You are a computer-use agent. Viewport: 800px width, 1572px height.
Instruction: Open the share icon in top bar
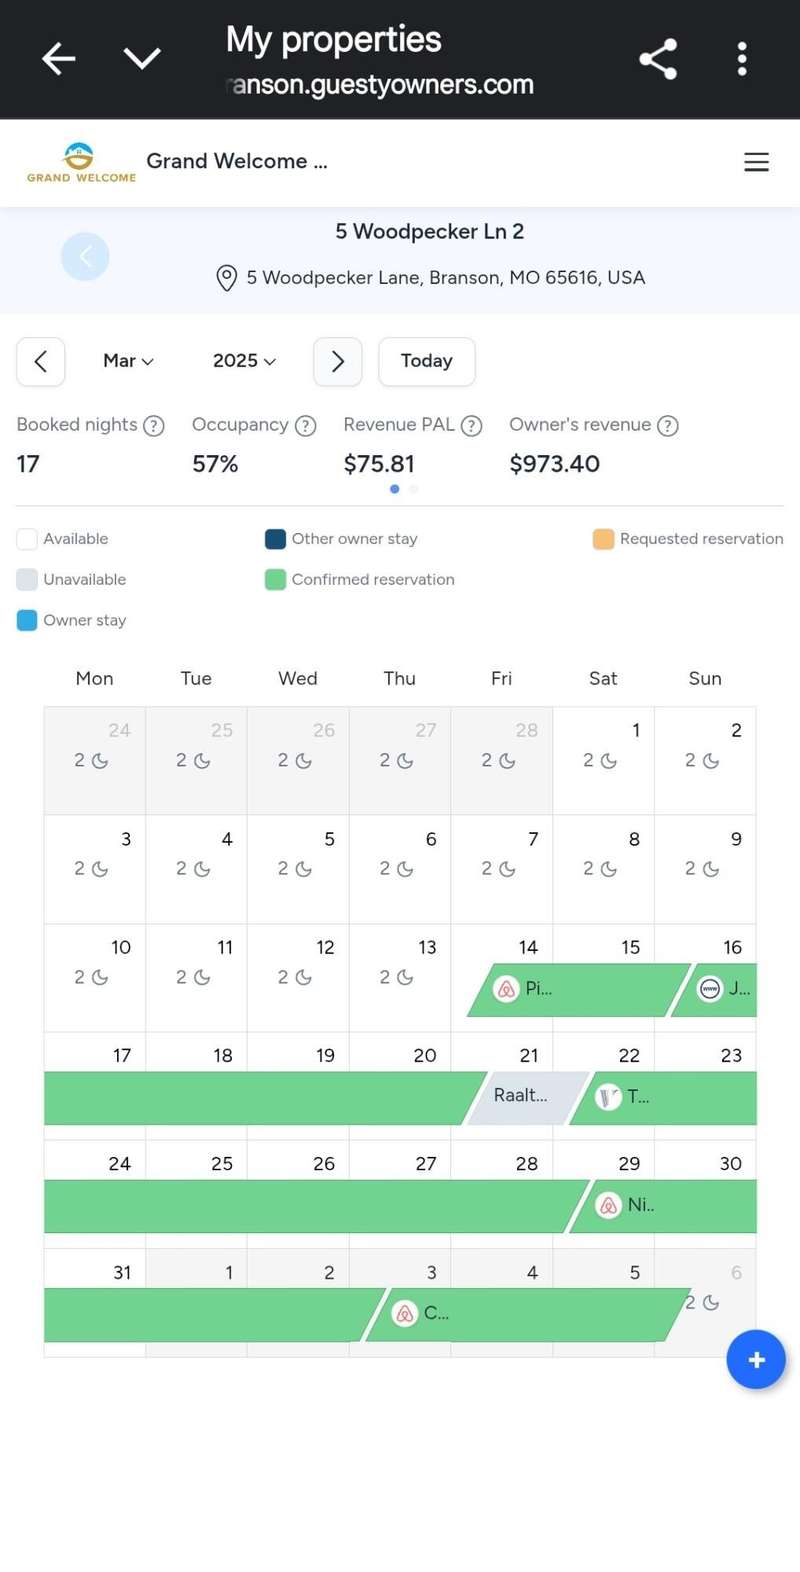(658, 59)
